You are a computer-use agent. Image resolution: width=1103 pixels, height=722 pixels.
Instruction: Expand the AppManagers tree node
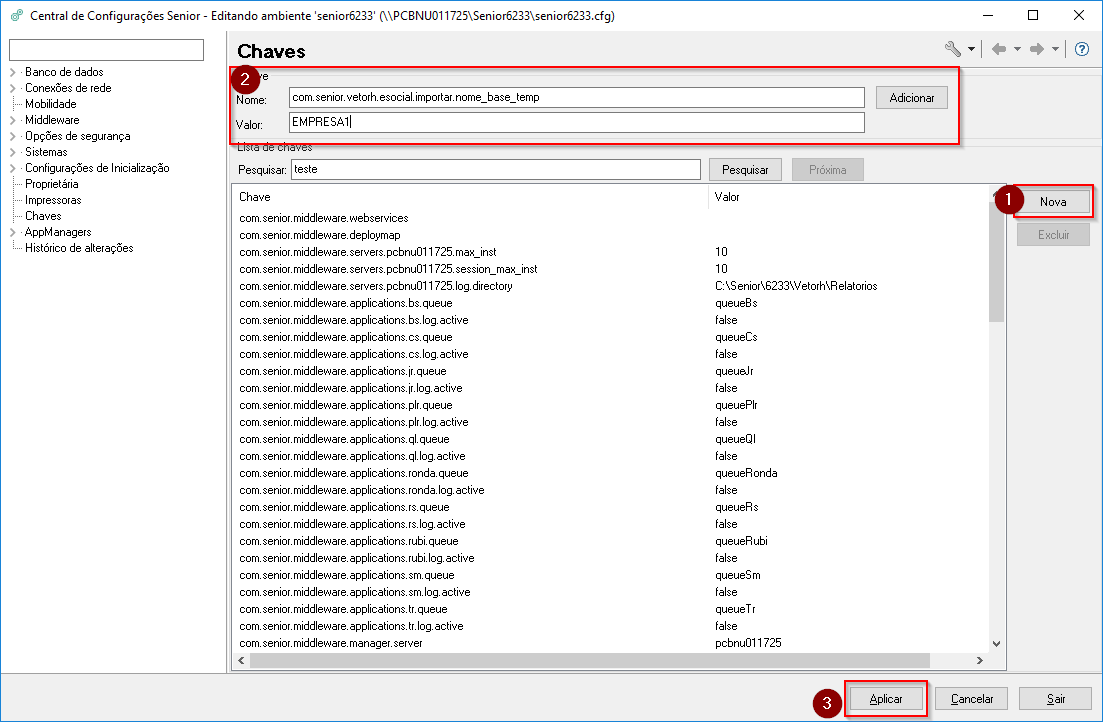pos(12,232)
